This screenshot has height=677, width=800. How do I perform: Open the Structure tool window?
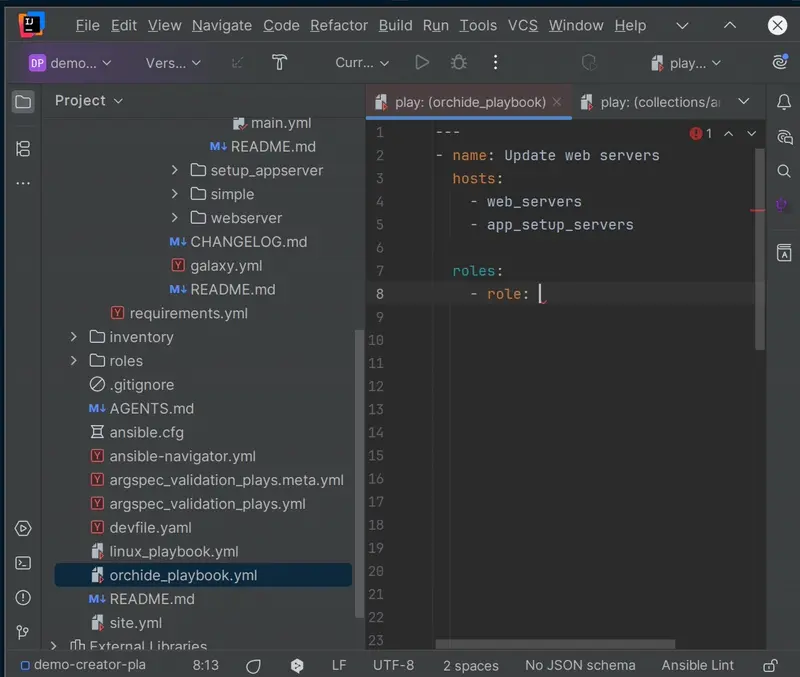23,148
